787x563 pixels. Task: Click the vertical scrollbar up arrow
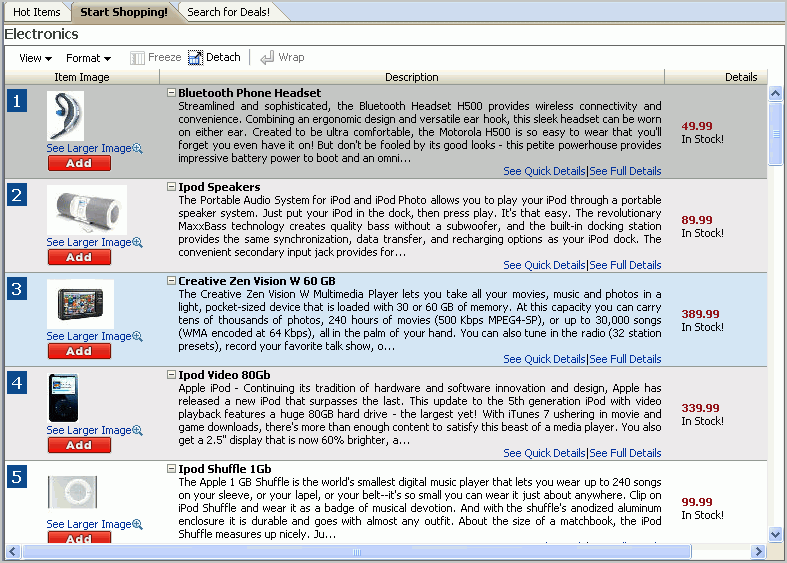point(775,93)
